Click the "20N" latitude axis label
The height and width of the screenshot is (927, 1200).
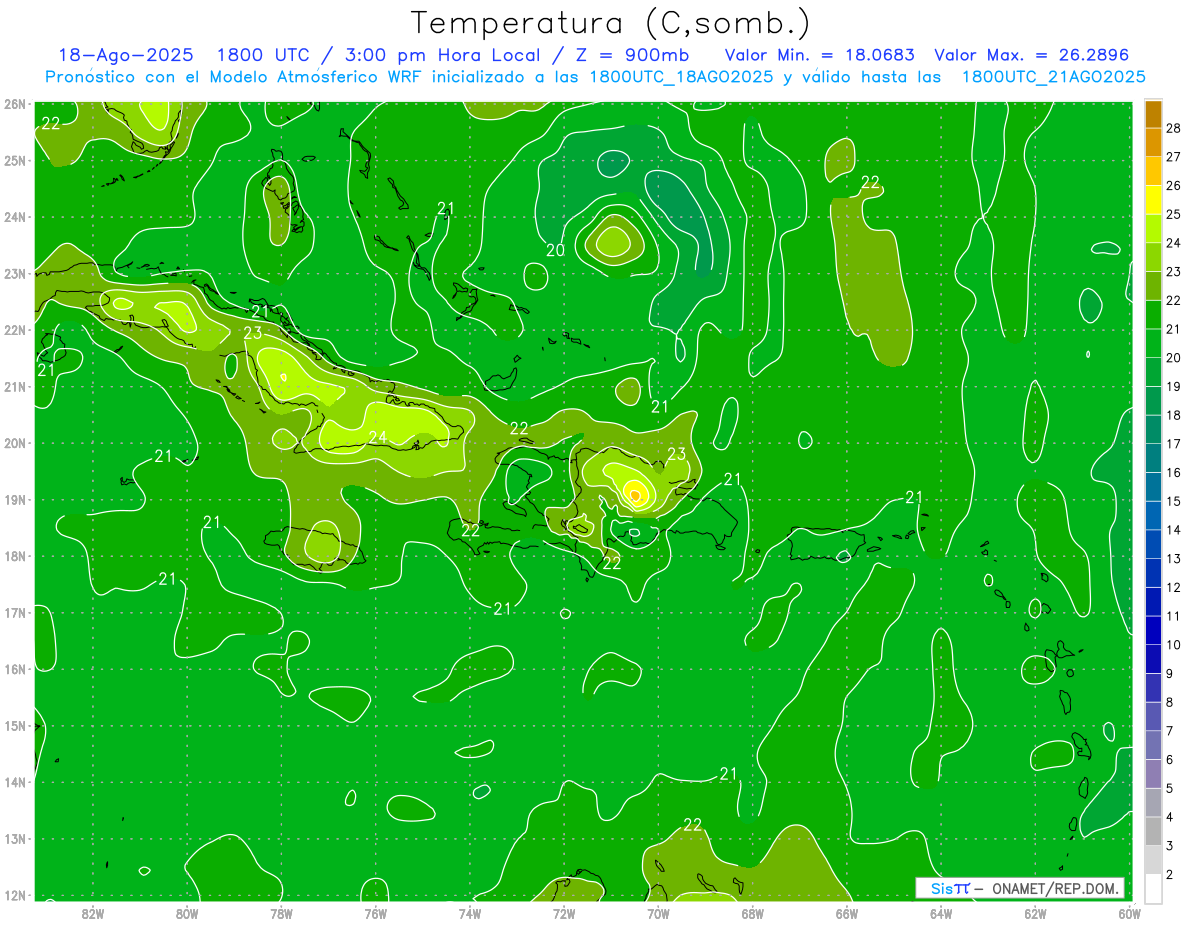[14, 443]
